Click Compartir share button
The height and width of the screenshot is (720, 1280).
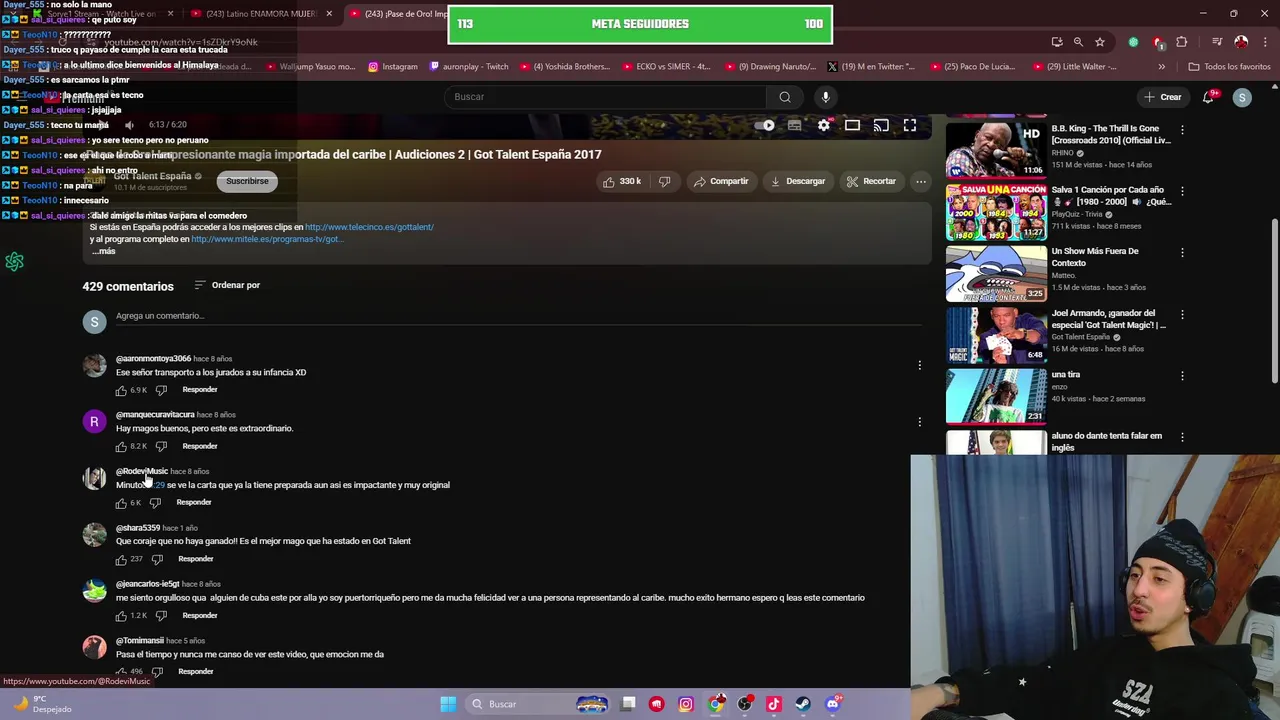tap(720, 181)
